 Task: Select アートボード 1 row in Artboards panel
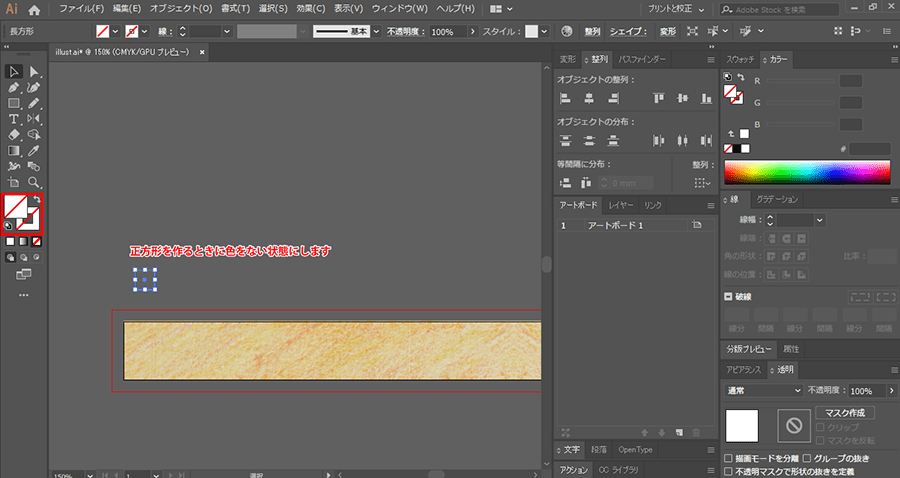click(635, 226)
